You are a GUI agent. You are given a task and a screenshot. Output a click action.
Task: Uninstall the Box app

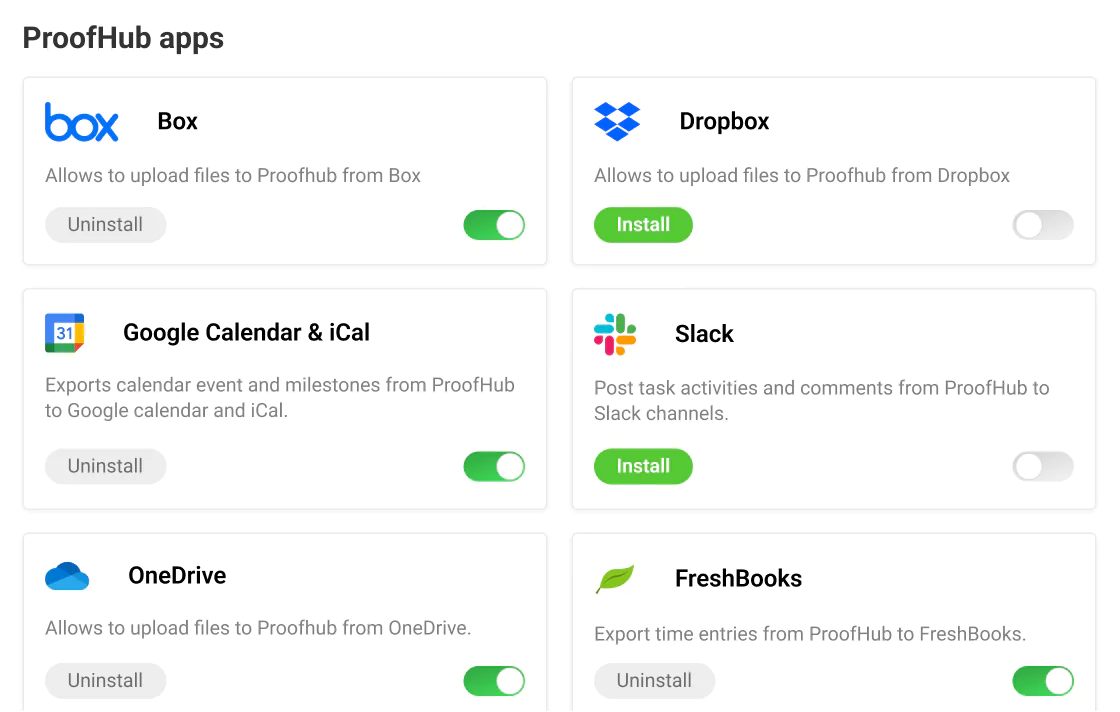[105, 224]
